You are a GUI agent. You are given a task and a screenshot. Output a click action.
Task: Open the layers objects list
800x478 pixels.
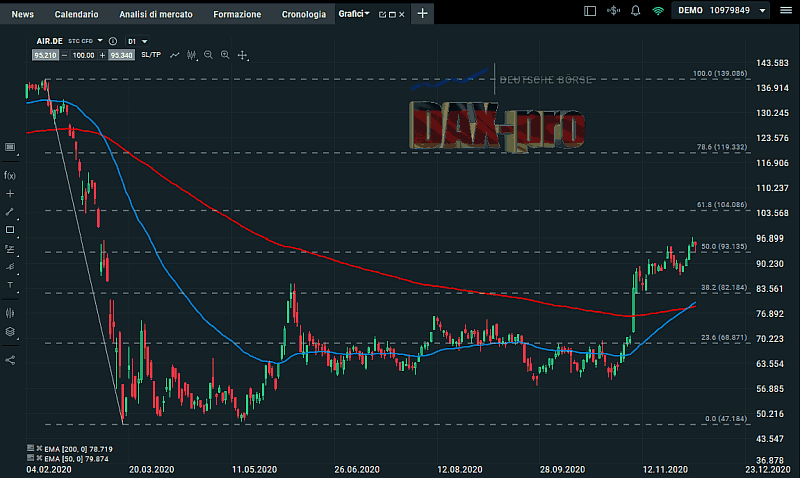point(10,332)
